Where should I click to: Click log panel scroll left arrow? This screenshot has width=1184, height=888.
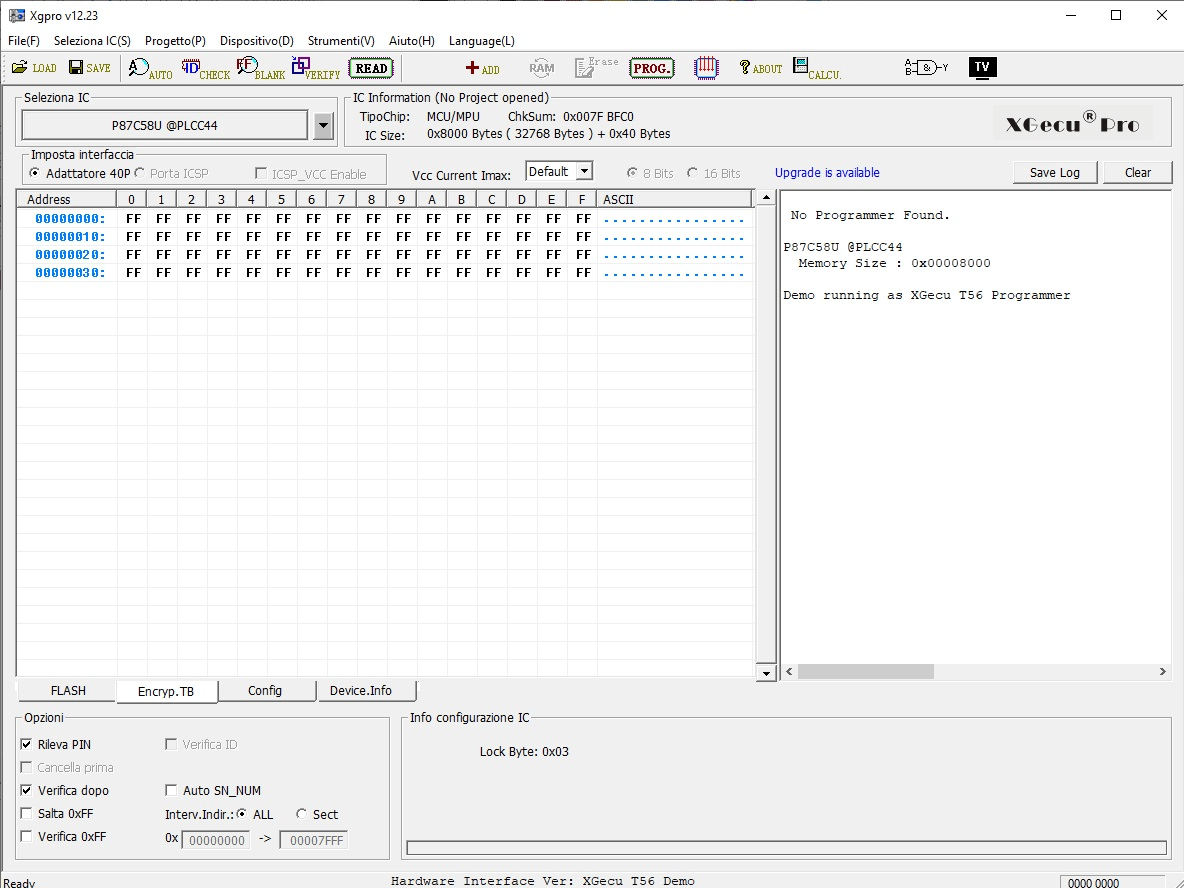790,671
